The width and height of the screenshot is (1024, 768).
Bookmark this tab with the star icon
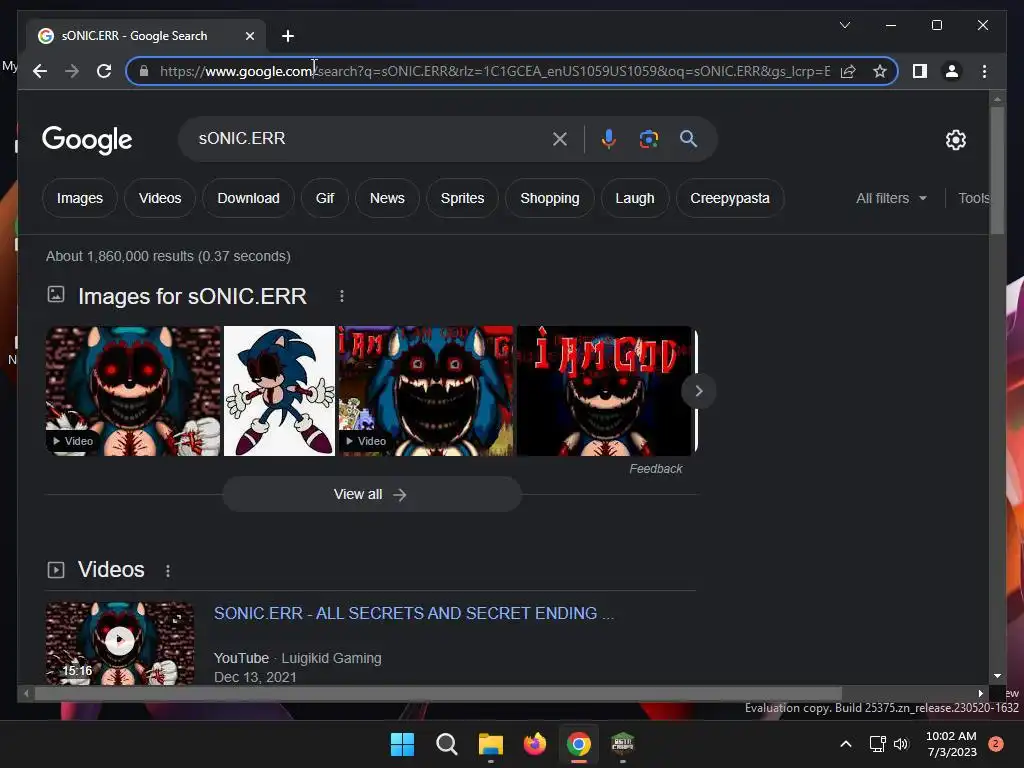[880, 71]
